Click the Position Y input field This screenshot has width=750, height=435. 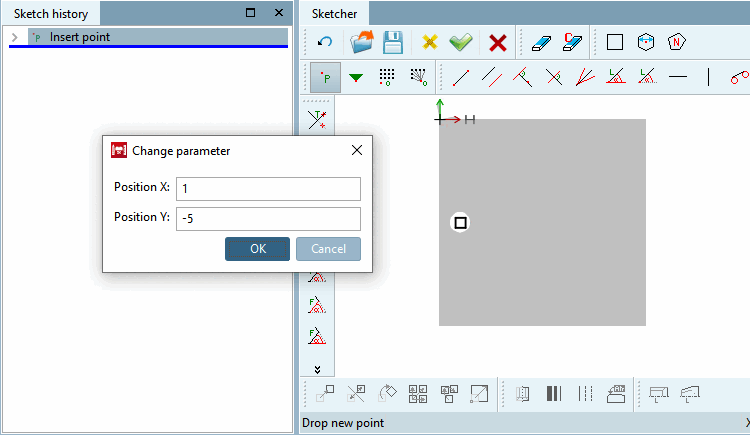(x=268, y=219)
